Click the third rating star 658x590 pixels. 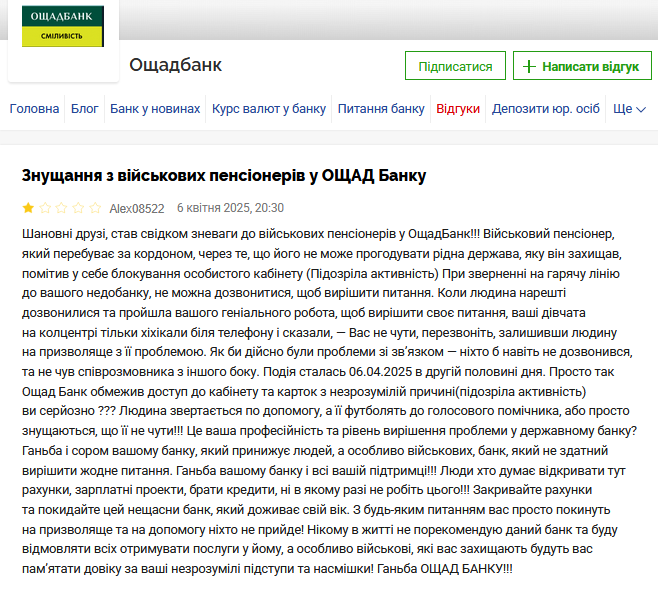pyautogui.click(x=62, y=209)
